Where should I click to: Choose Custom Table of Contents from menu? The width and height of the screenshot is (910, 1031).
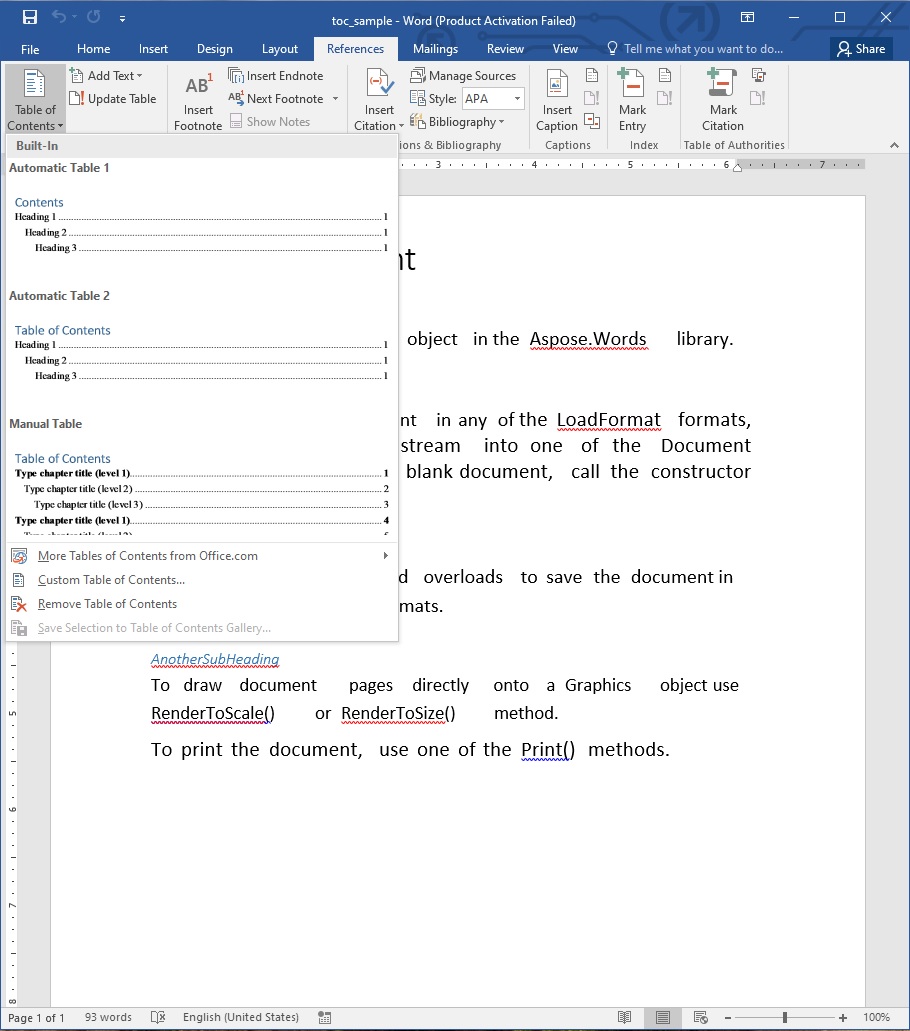pos(111,580)
